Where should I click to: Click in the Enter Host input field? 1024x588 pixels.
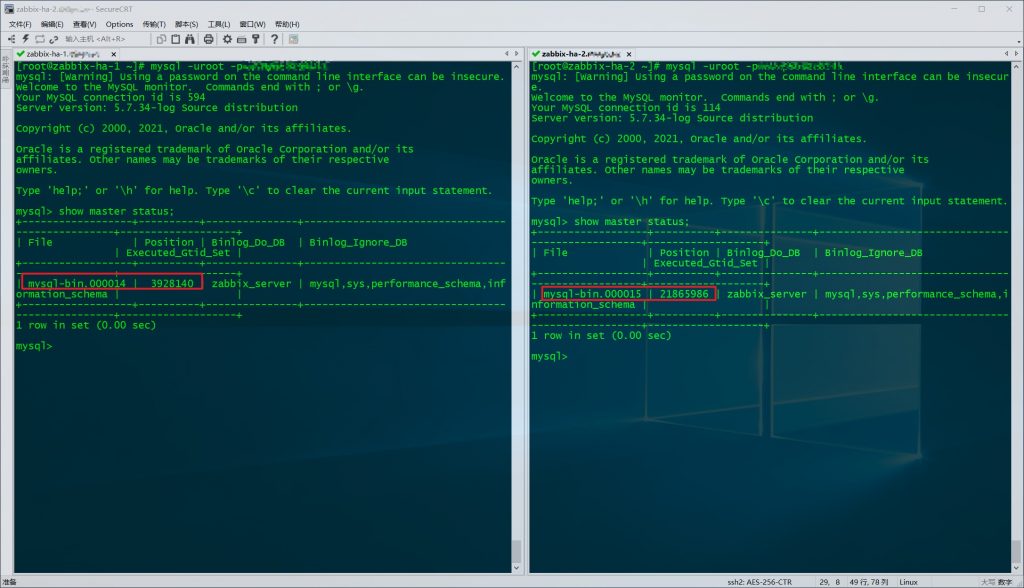click(x=104, y=39)
